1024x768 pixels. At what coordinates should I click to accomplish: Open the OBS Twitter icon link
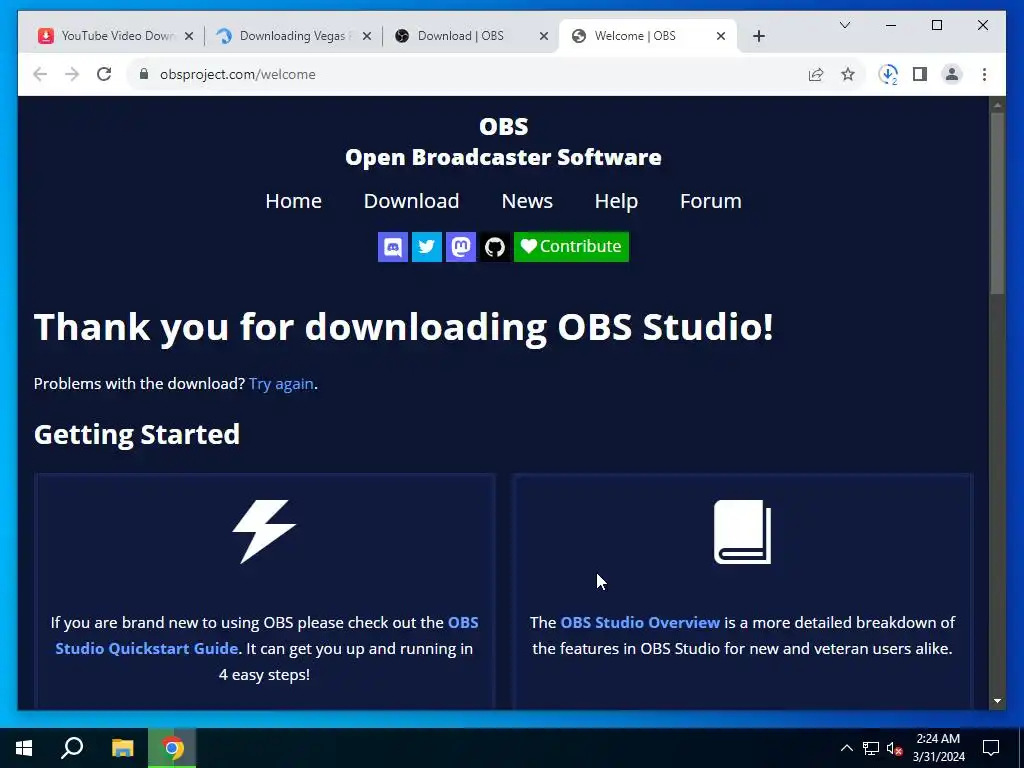tap(426, 247)
